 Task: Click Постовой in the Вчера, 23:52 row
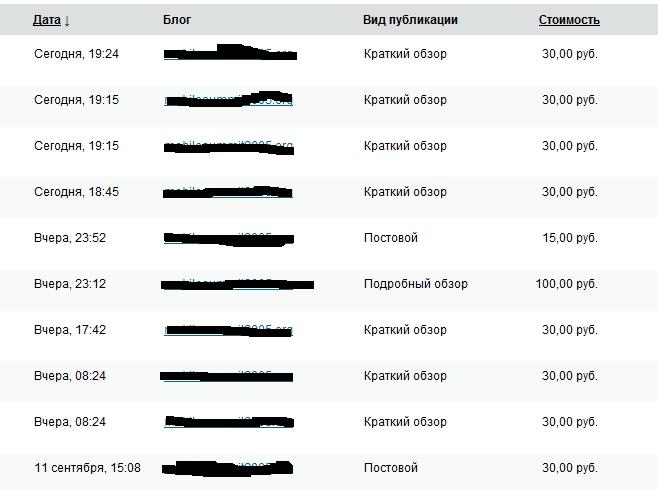tap(390, 238)
